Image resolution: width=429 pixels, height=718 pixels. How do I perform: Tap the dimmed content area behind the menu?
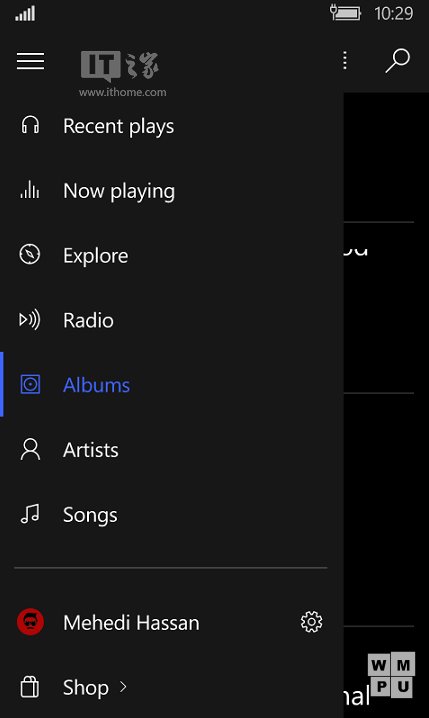(x=386, y=405)
